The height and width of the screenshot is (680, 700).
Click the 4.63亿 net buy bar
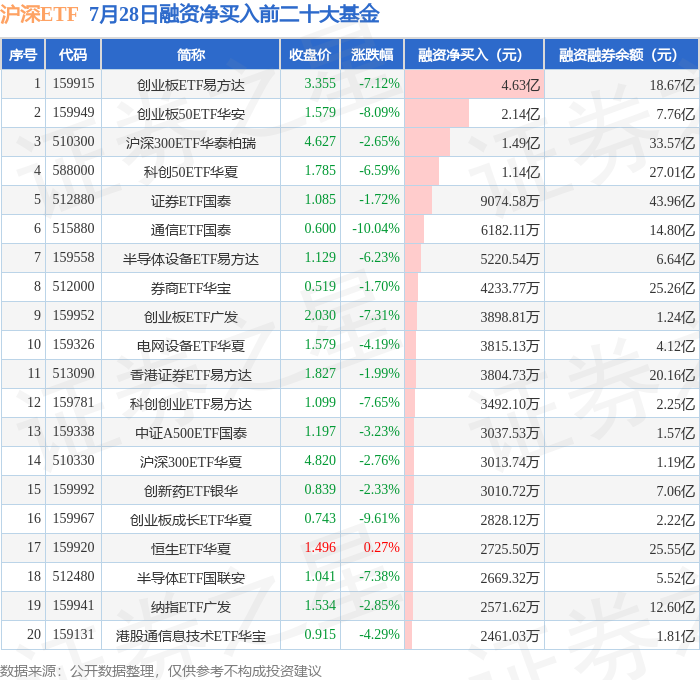(x=474, y=84)
